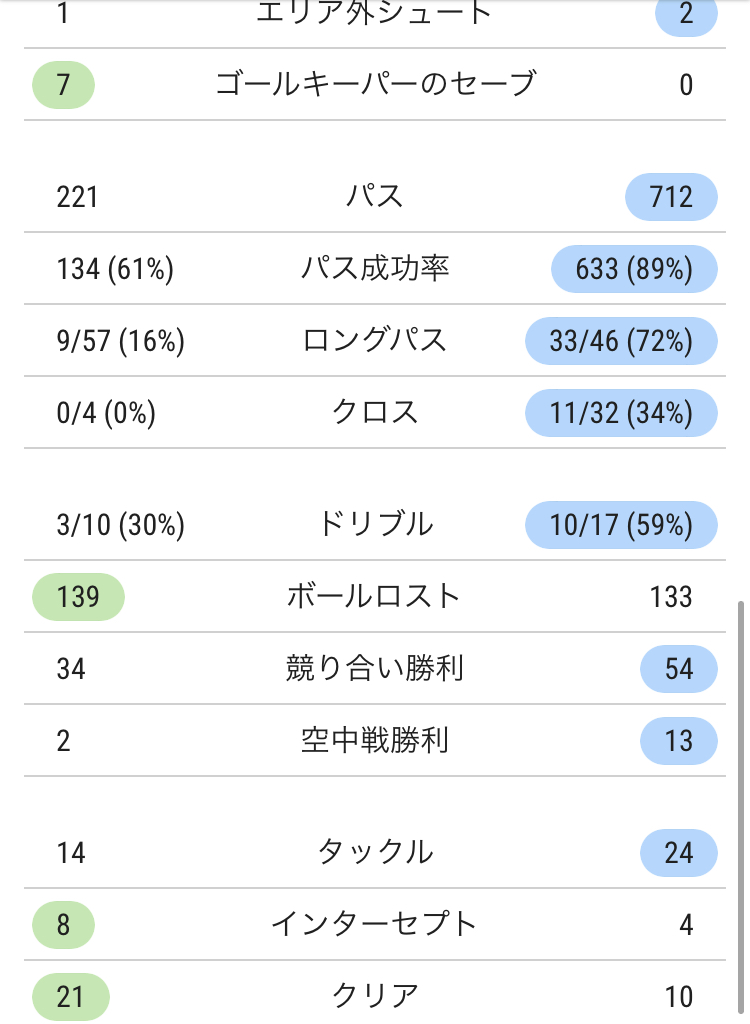
Task: Tap the green 8 intercepts badge
Action: [63, 925]
